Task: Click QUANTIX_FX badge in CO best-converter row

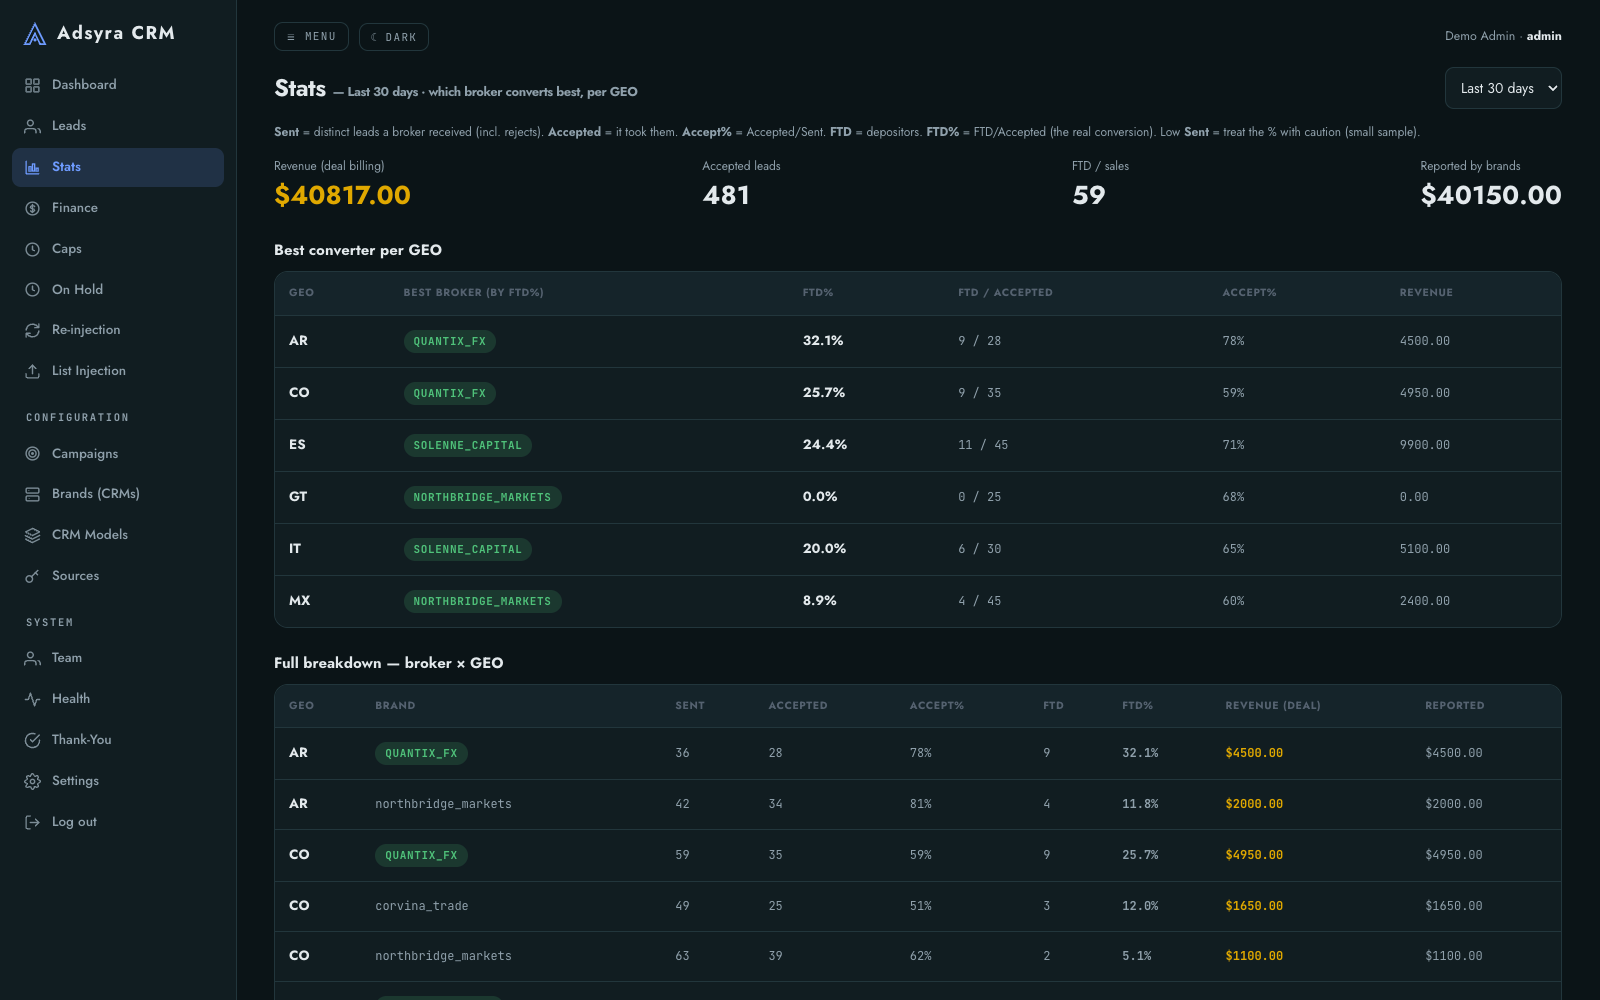Action: [450, 393]
